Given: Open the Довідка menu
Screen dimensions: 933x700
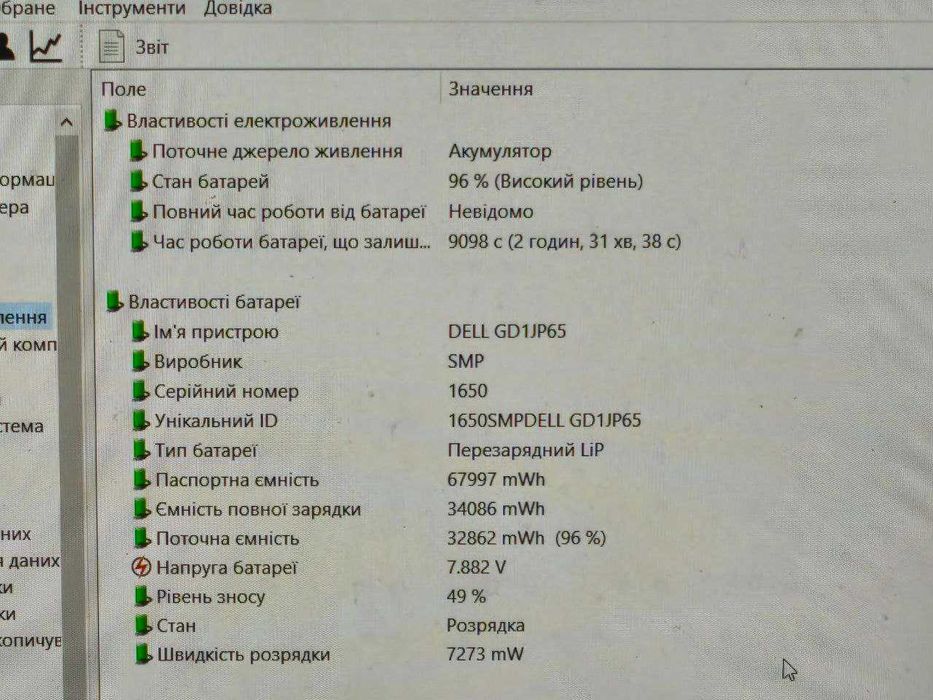Looking at the screenshot, I should point(237,8).
